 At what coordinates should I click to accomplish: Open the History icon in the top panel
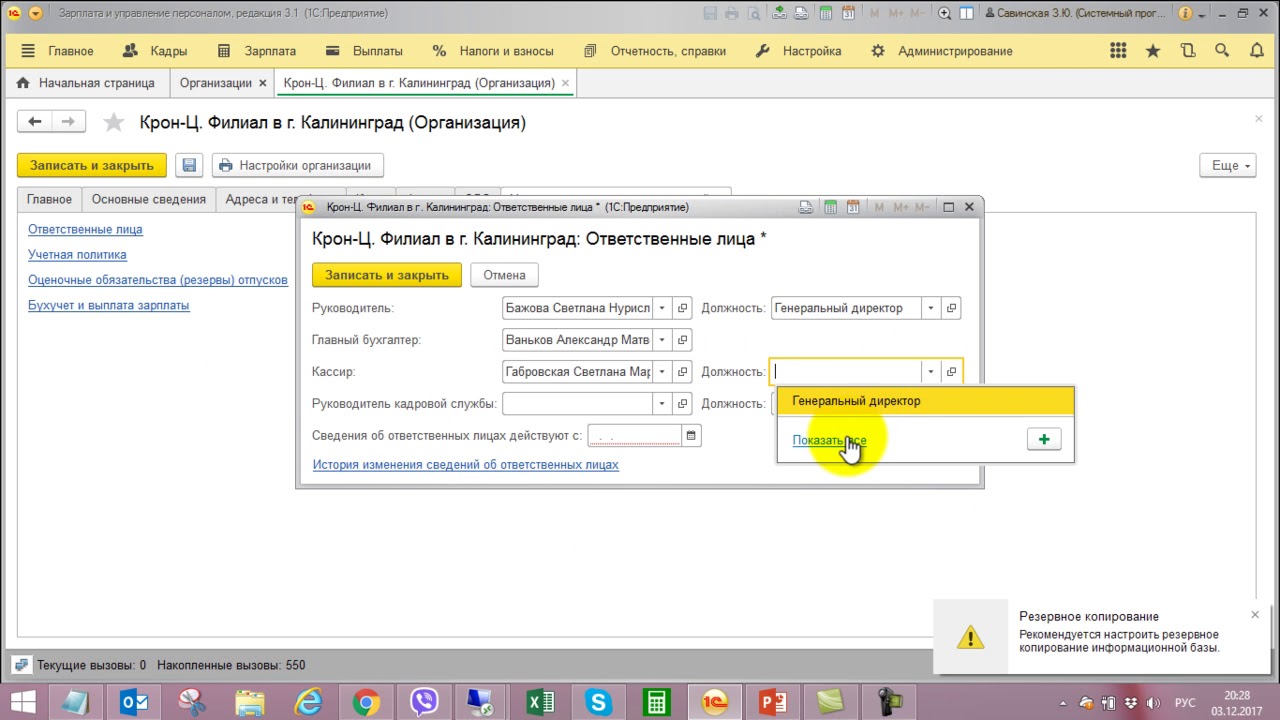click(1188, 51)
